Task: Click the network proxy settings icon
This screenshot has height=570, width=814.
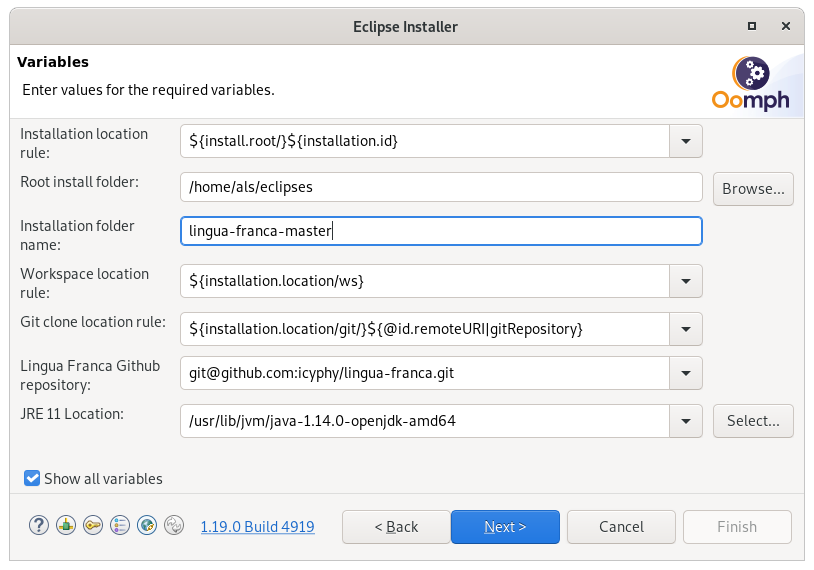Action: [66, 526]
